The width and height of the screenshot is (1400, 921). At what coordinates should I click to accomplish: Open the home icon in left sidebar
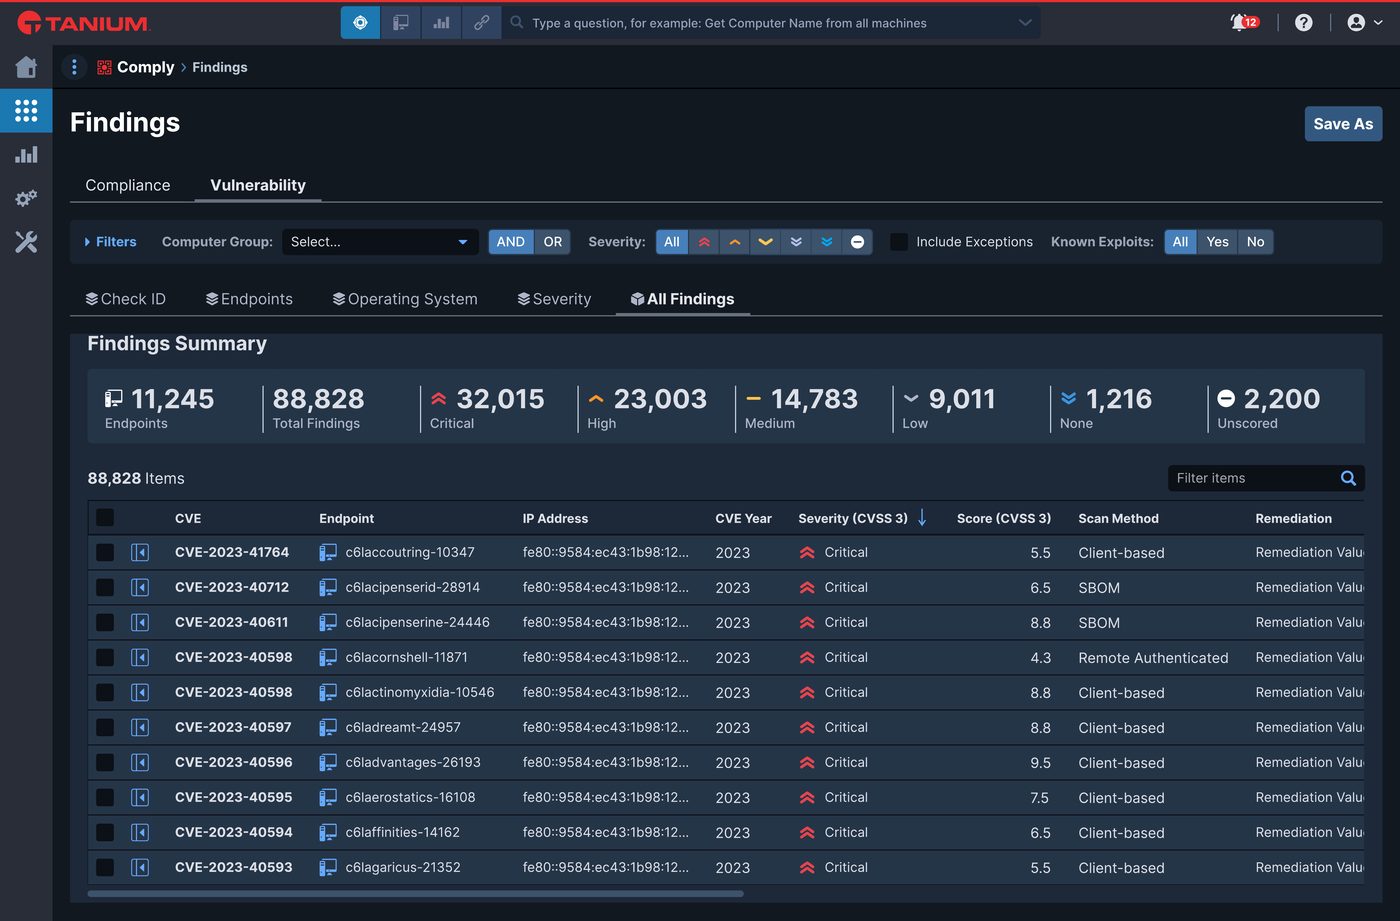point(26,67)
